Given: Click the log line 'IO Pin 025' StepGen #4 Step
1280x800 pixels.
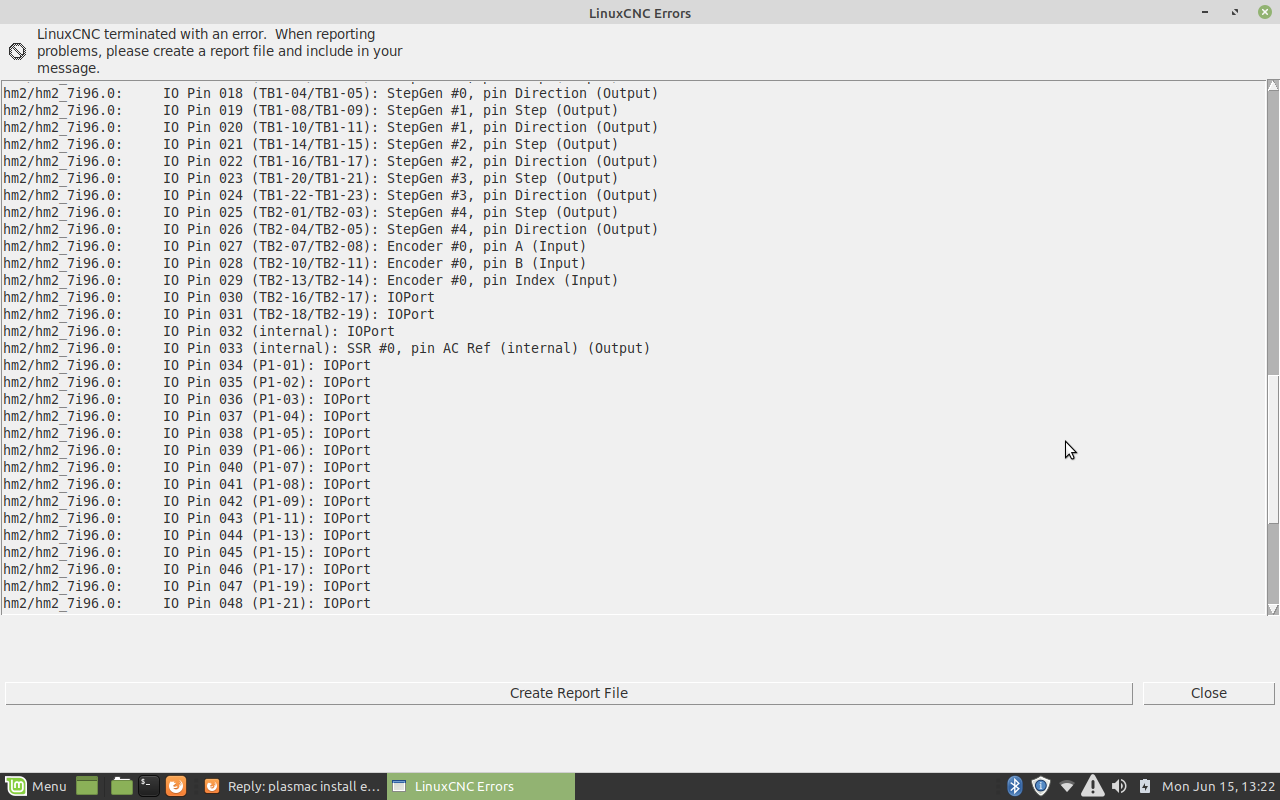Looking at the screenshot, I should (311, 212).
